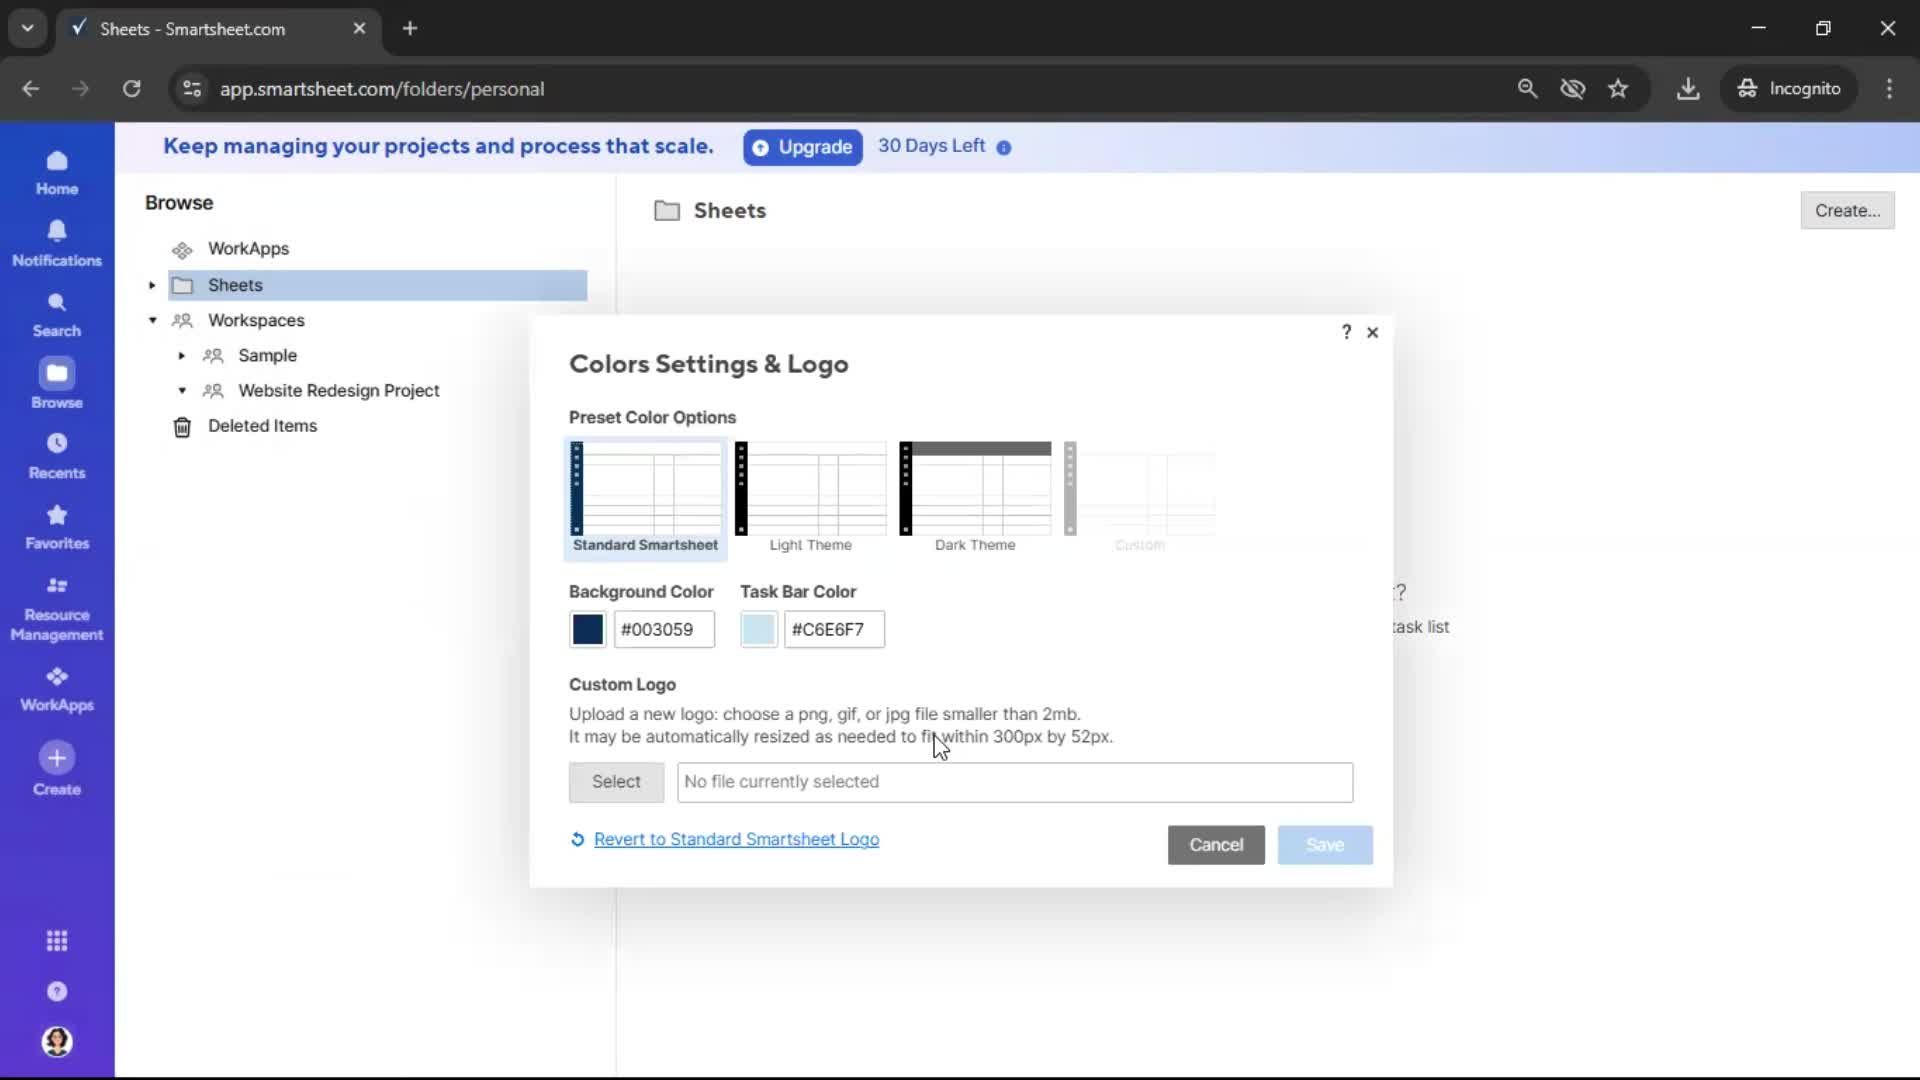Revert to Standard Smartsheet Logo
Screen dimensions: 1920x1080
(736, 839)
